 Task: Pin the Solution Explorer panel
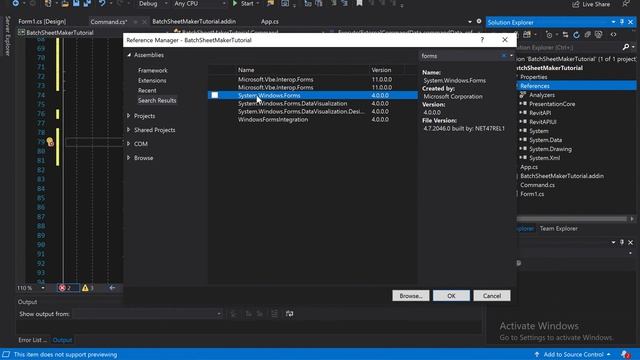click(622, 22)
